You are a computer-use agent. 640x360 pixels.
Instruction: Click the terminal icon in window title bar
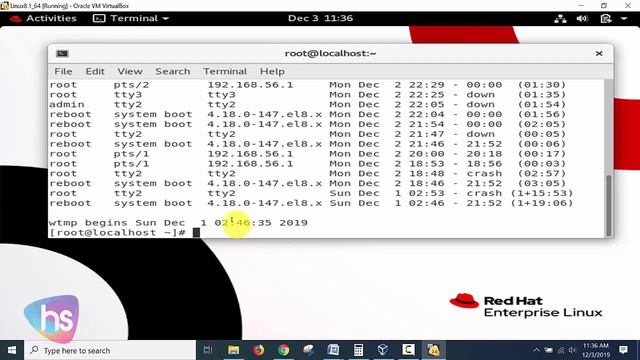[62, 53]
